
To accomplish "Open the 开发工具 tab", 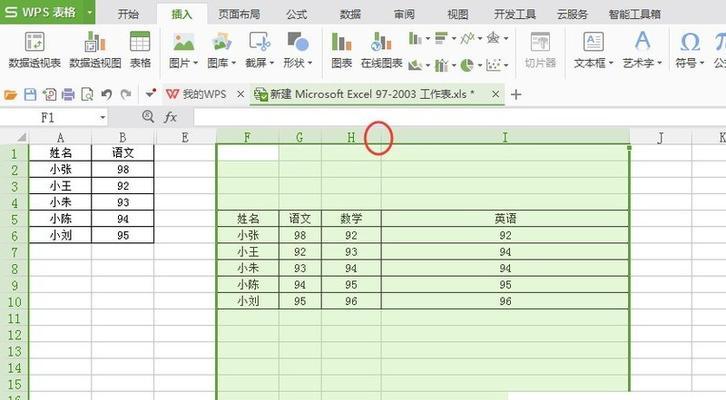I will point(515,14).
